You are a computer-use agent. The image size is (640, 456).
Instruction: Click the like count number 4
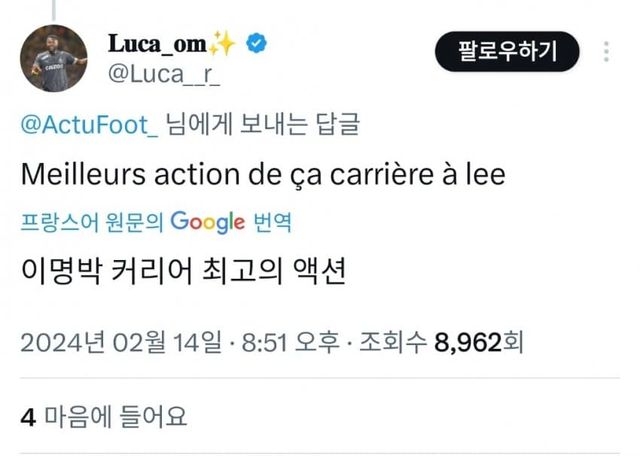[x=29, y=415]
